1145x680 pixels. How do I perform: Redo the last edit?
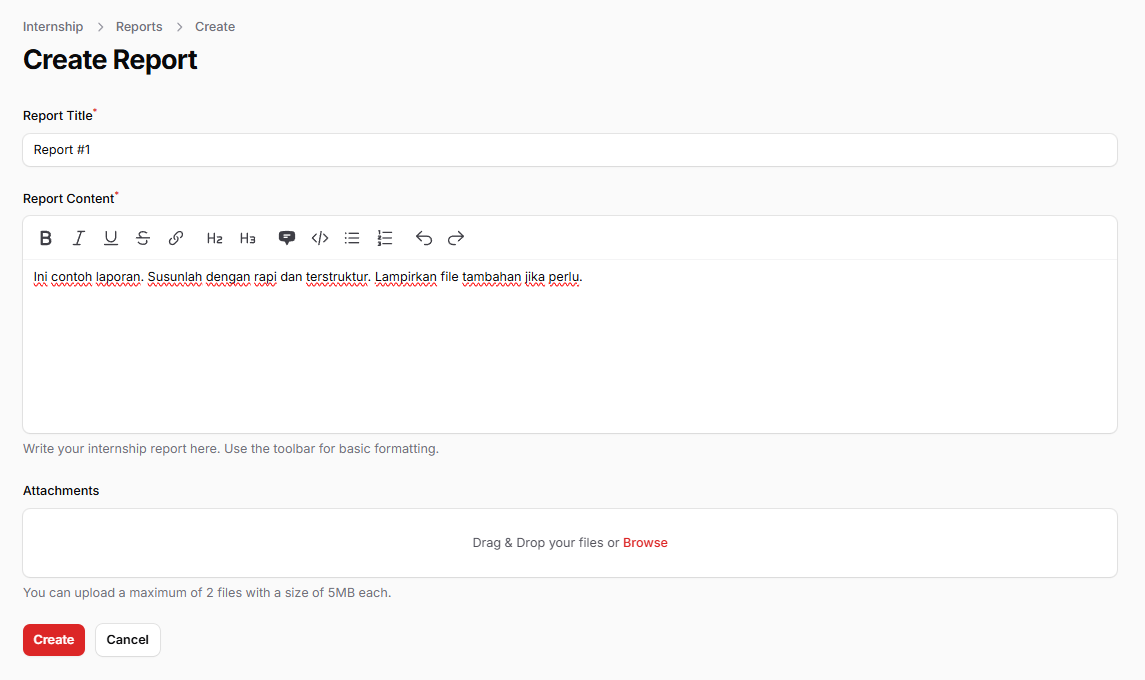[x=456, y=238]
